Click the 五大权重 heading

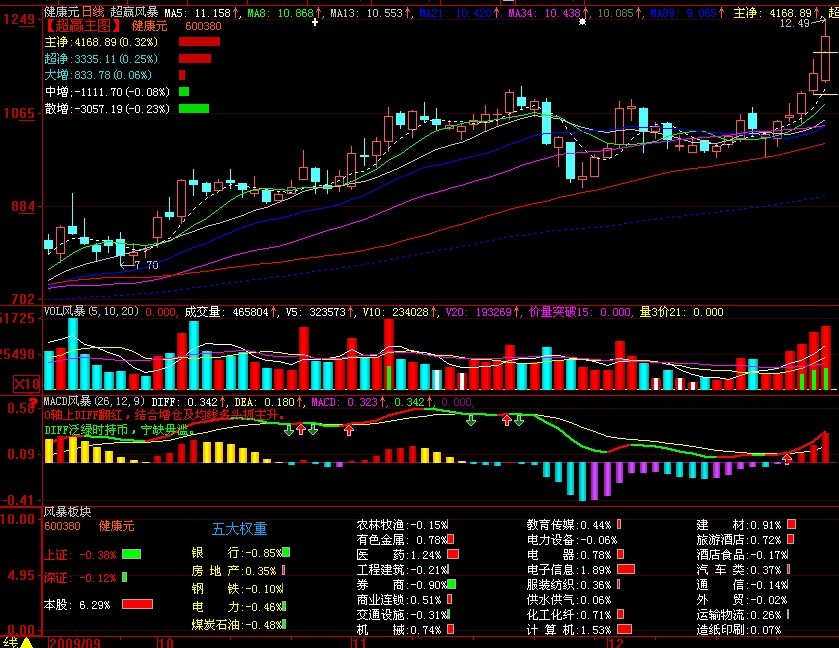tap(240, 529)
